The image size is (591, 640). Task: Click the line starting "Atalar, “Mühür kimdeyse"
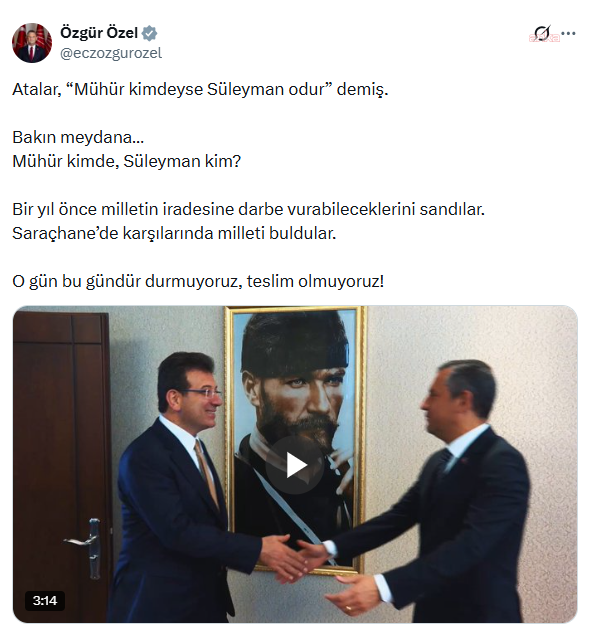pos(200,89)
